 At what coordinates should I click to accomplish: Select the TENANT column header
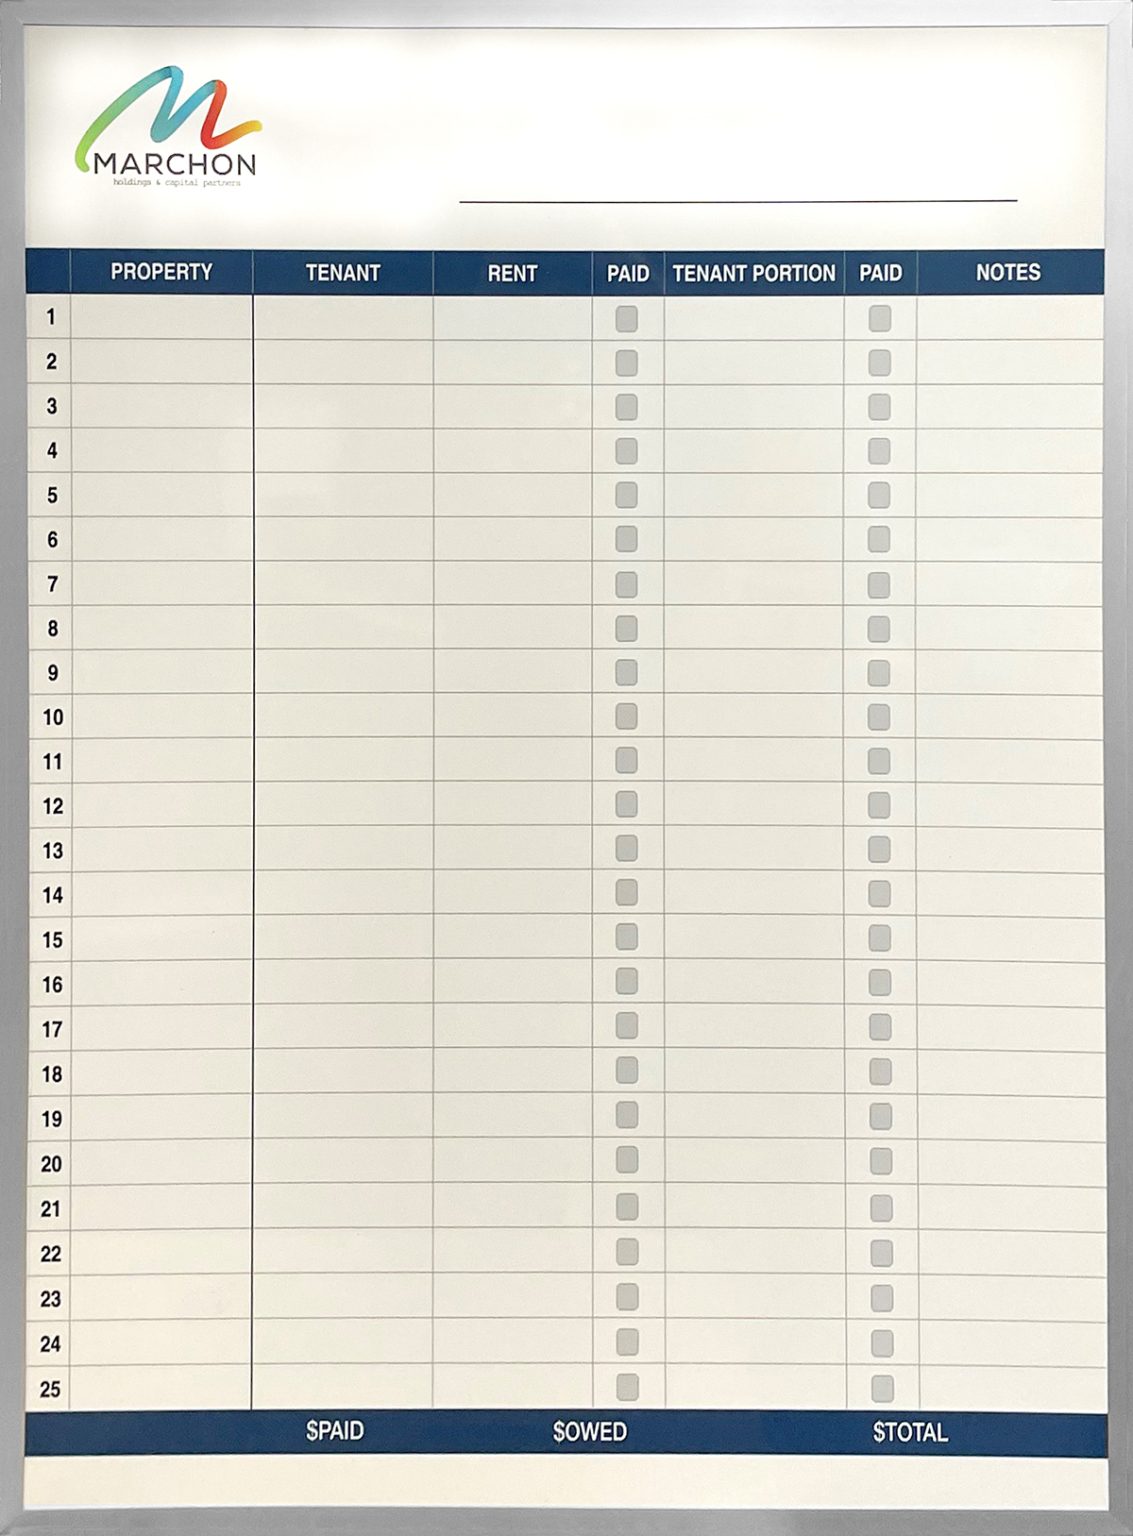tap(343, 272)
